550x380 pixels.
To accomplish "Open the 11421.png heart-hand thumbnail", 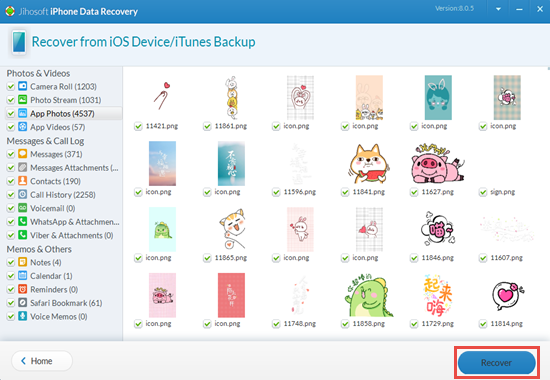I will pos(162,95).
